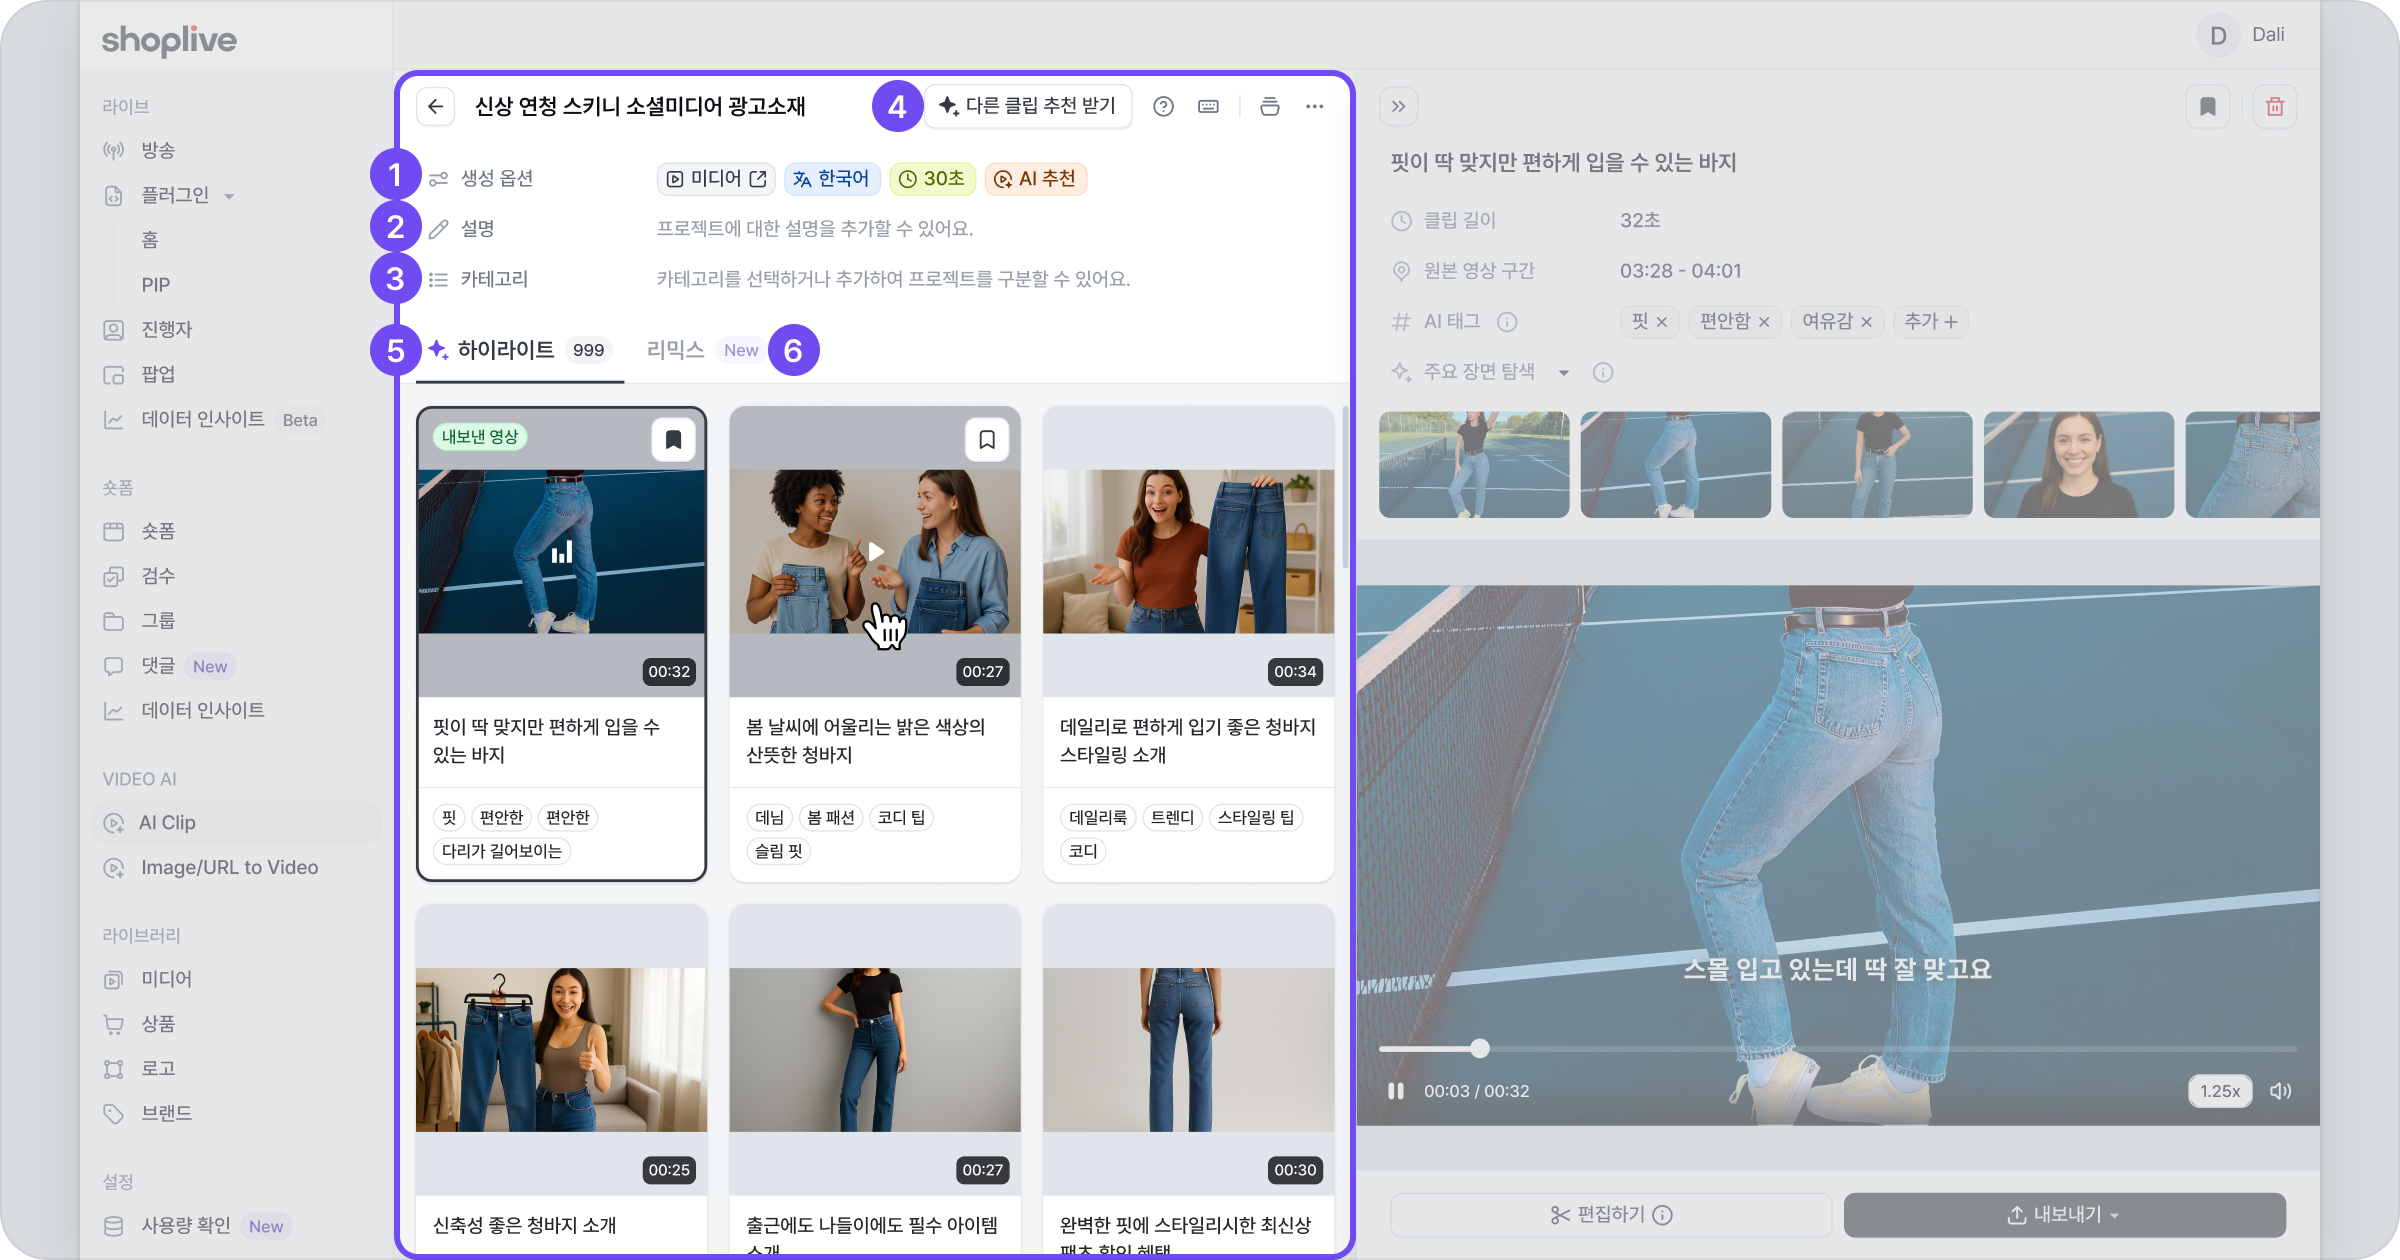
Task: Mute the video with the speaker icon
Action: 2280,1091
